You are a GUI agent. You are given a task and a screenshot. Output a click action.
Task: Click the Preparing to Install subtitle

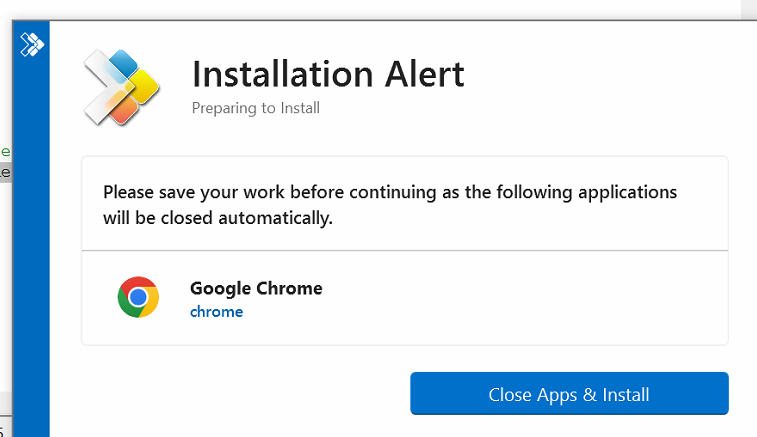click(x=255, y=108)
